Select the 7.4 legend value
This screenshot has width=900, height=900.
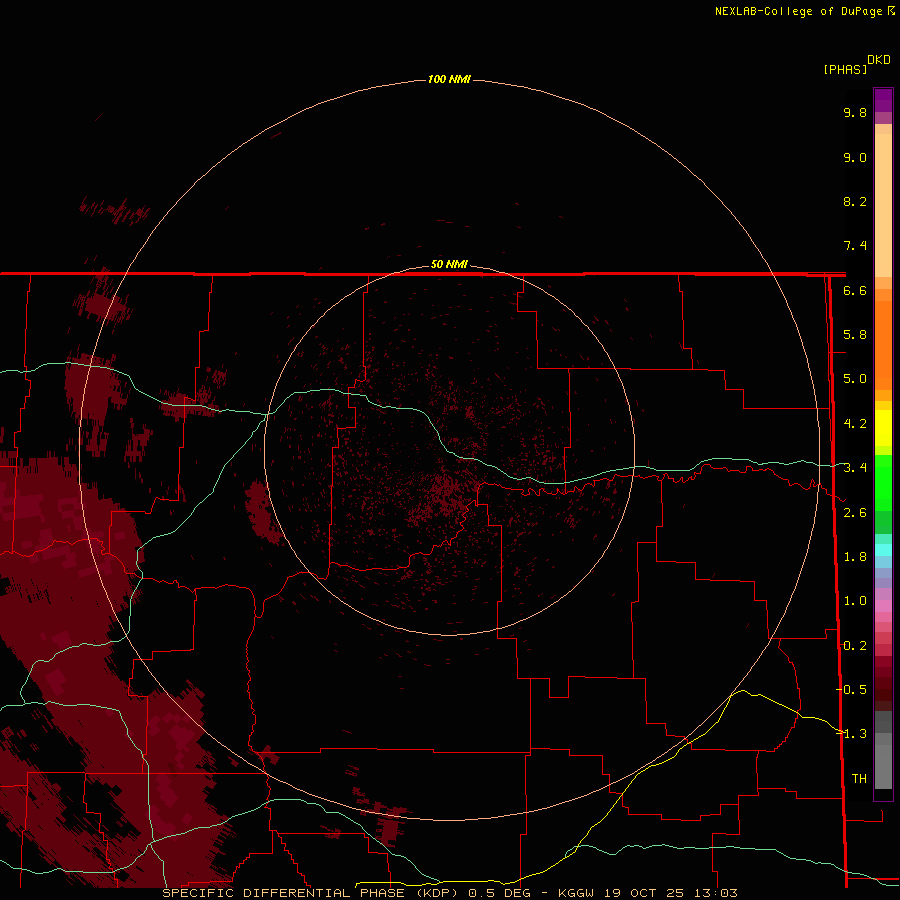point(855,246)
